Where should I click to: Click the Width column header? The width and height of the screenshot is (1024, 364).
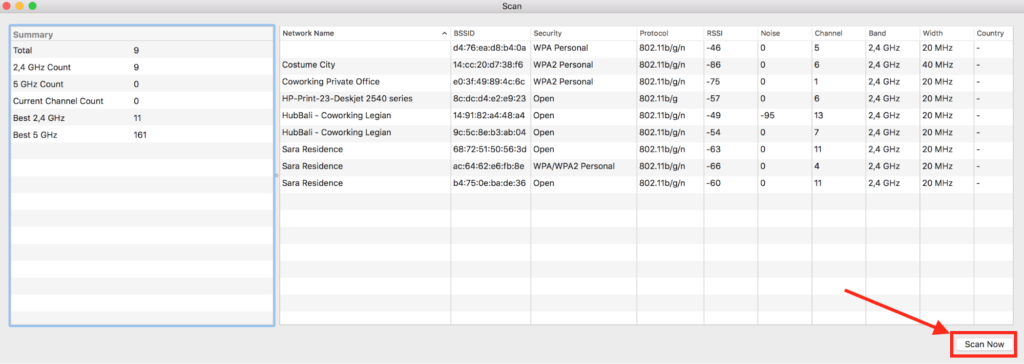[946, 33]
